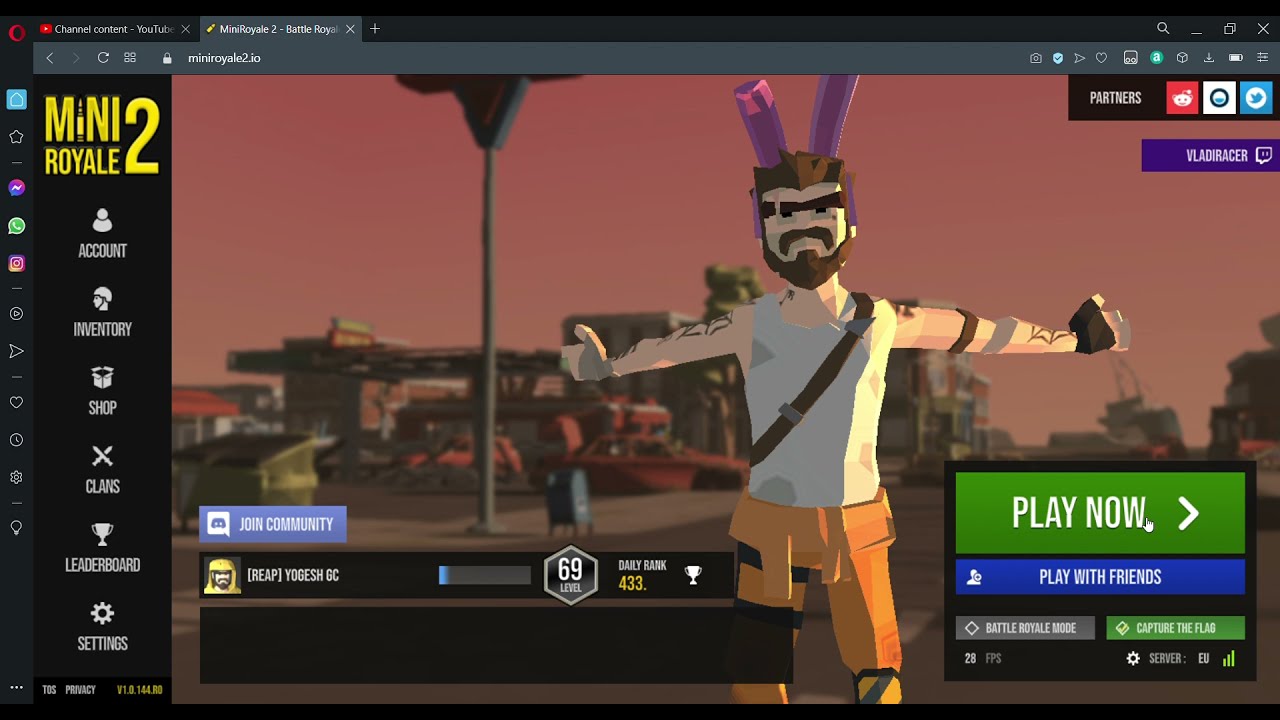Click the Join Community Discord button

pyautogui.click(x=273, y=524)
